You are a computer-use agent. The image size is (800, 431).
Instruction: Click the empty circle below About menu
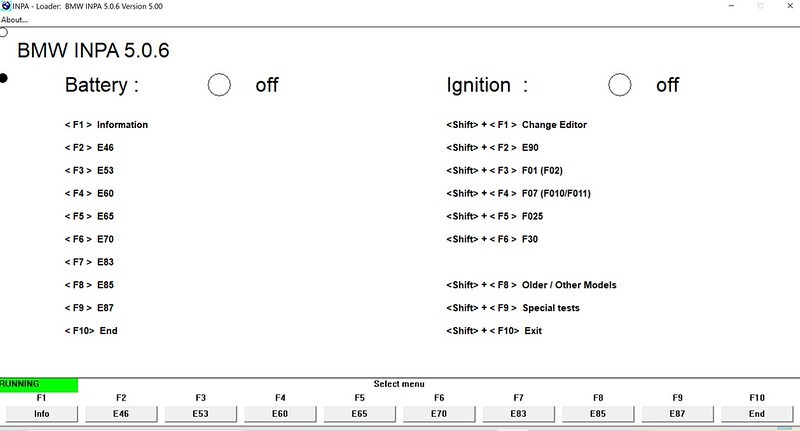(x=4, y=33)
